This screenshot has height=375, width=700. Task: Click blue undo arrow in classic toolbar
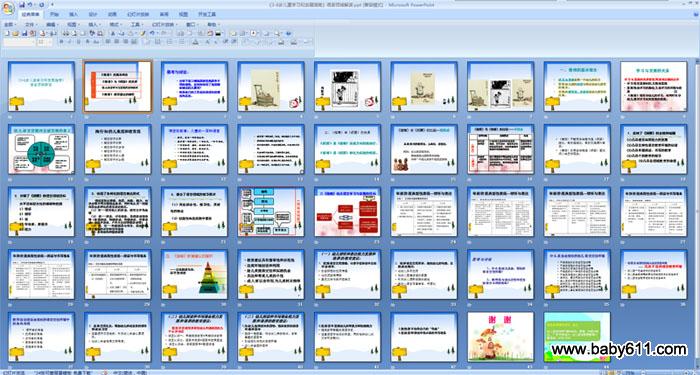[x=152, y=33]
